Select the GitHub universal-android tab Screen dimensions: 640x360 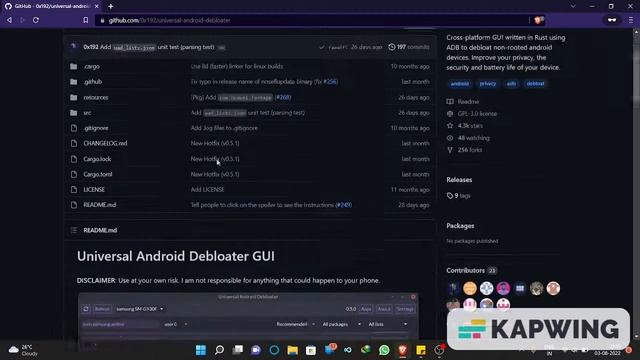(x=52, y=7)
